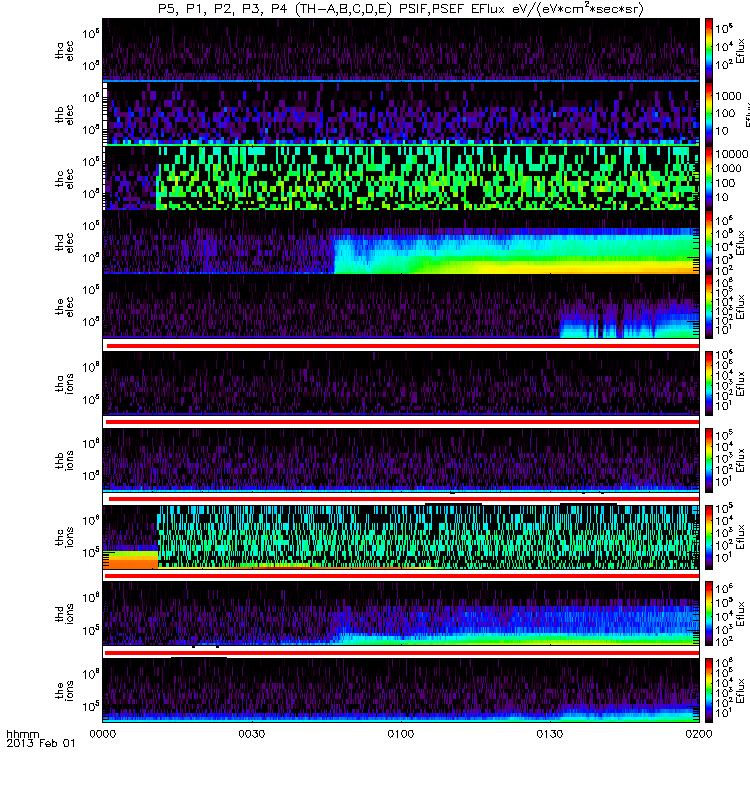Click the 'thd ions' panel label
This screenshot has height=800, width=750.
64,614
